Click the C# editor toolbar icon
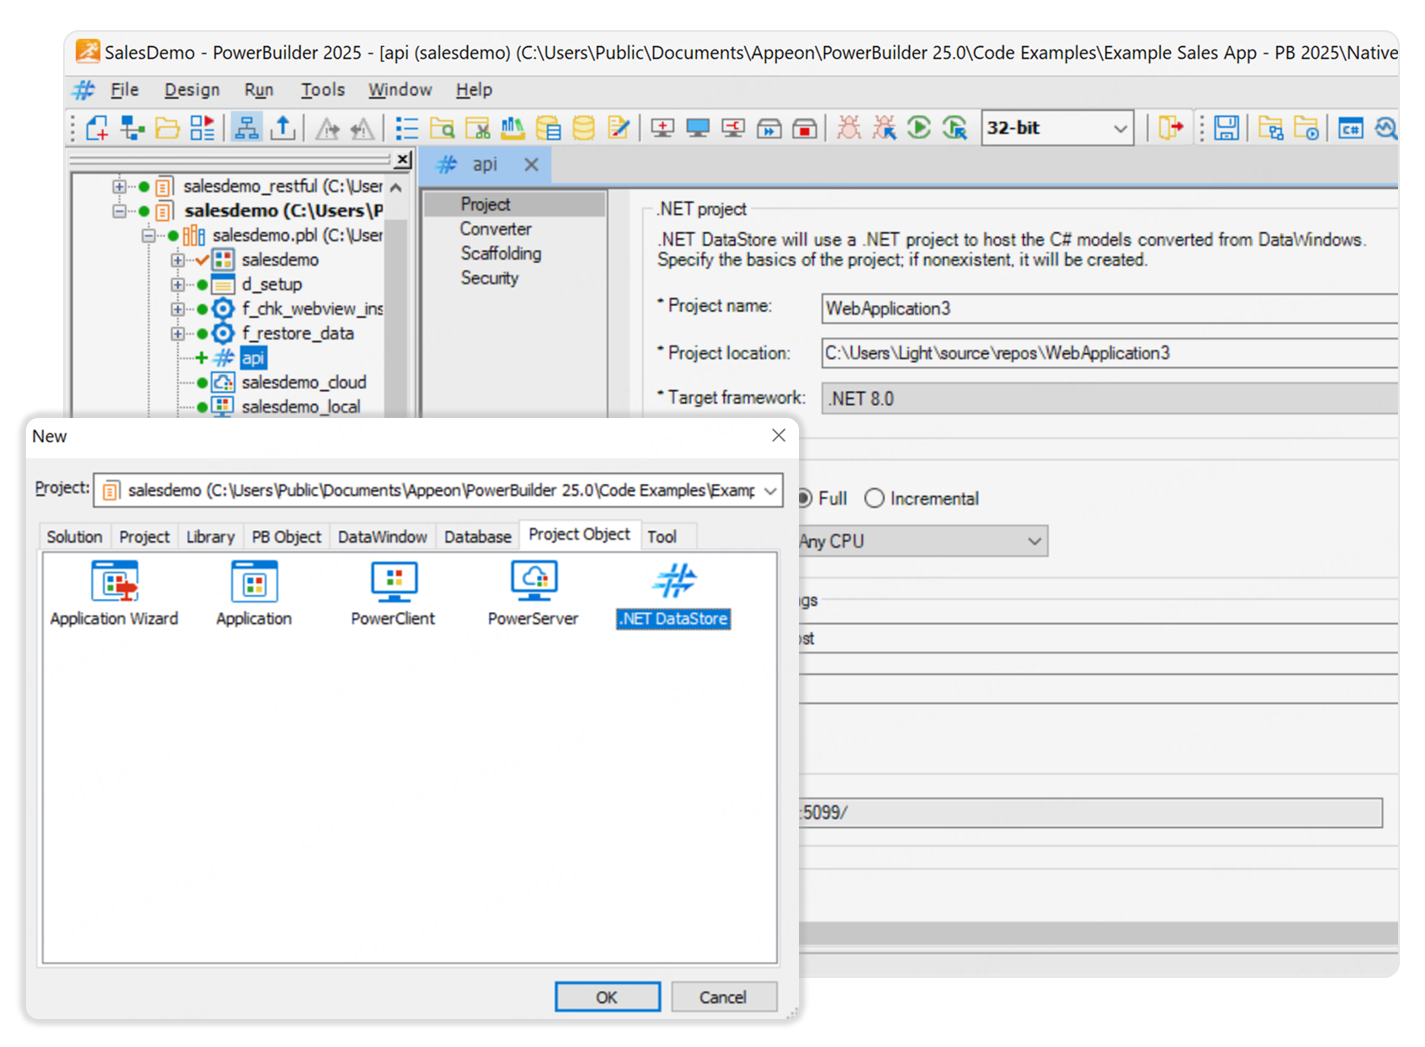Screen dimensions: 1425x1047 click(1350, 128)
